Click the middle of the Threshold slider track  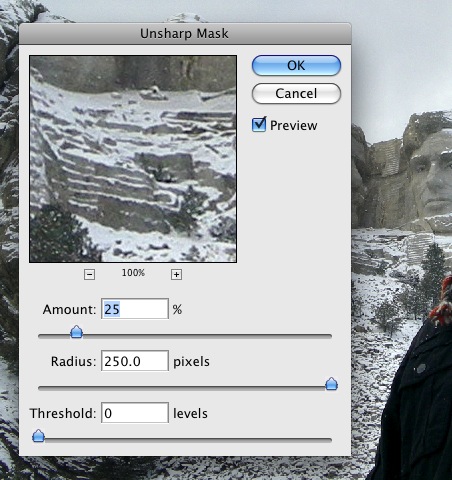point(185,440)
